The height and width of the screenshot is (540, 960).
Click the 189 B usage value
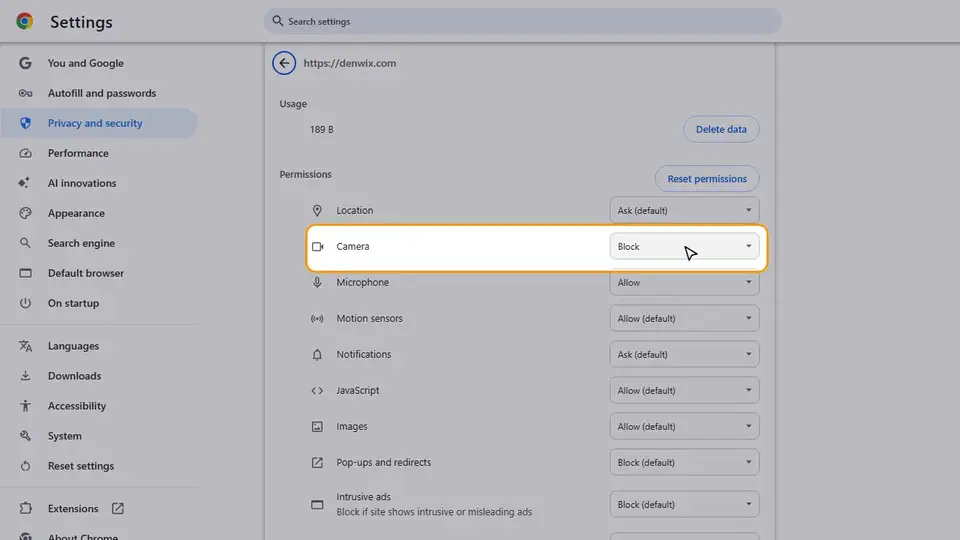point(321,129)
